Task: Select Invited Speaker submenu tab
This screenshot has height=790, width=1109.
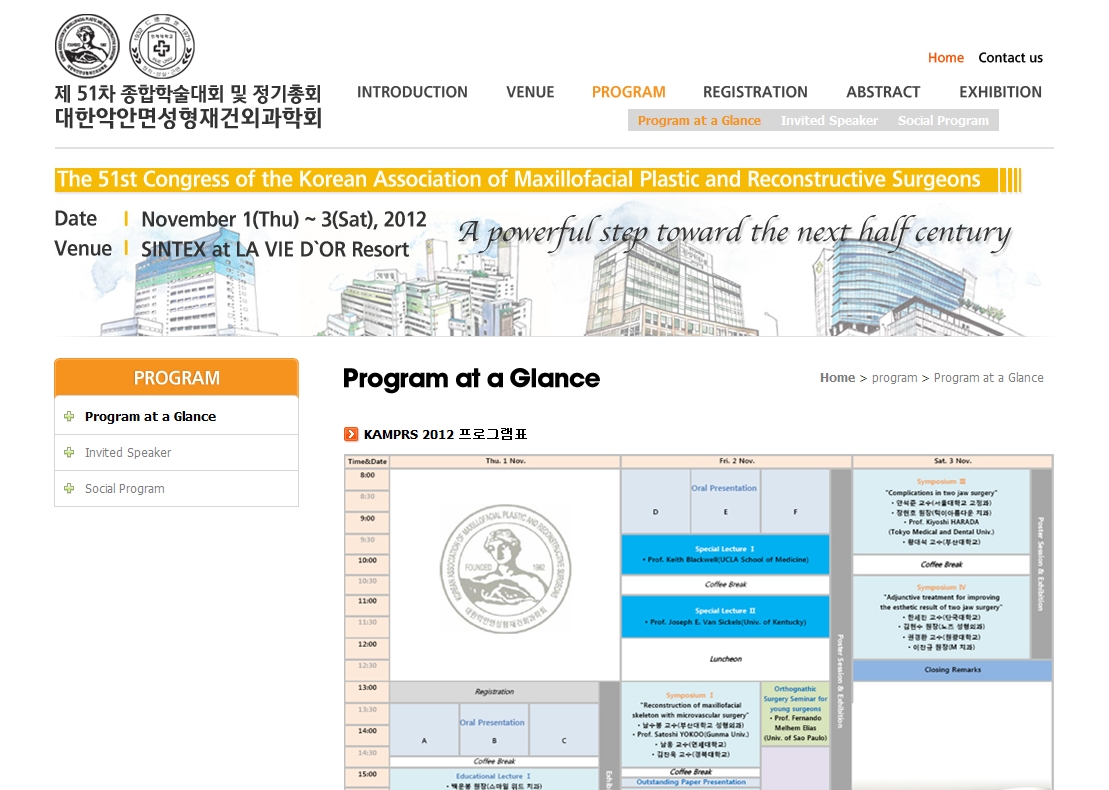Action: tap(829, 121)
